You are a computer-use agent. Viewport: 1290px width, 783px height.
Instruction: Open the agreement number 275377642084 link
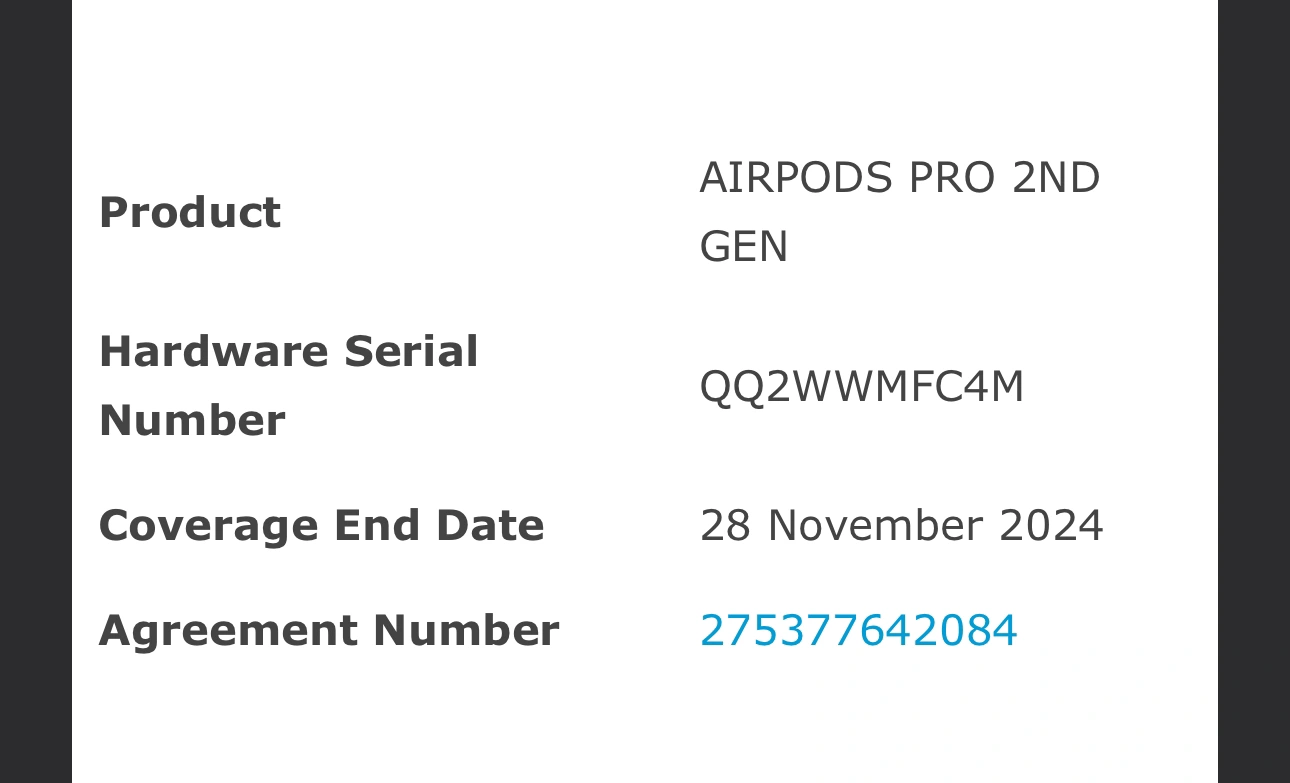point(858,630)
